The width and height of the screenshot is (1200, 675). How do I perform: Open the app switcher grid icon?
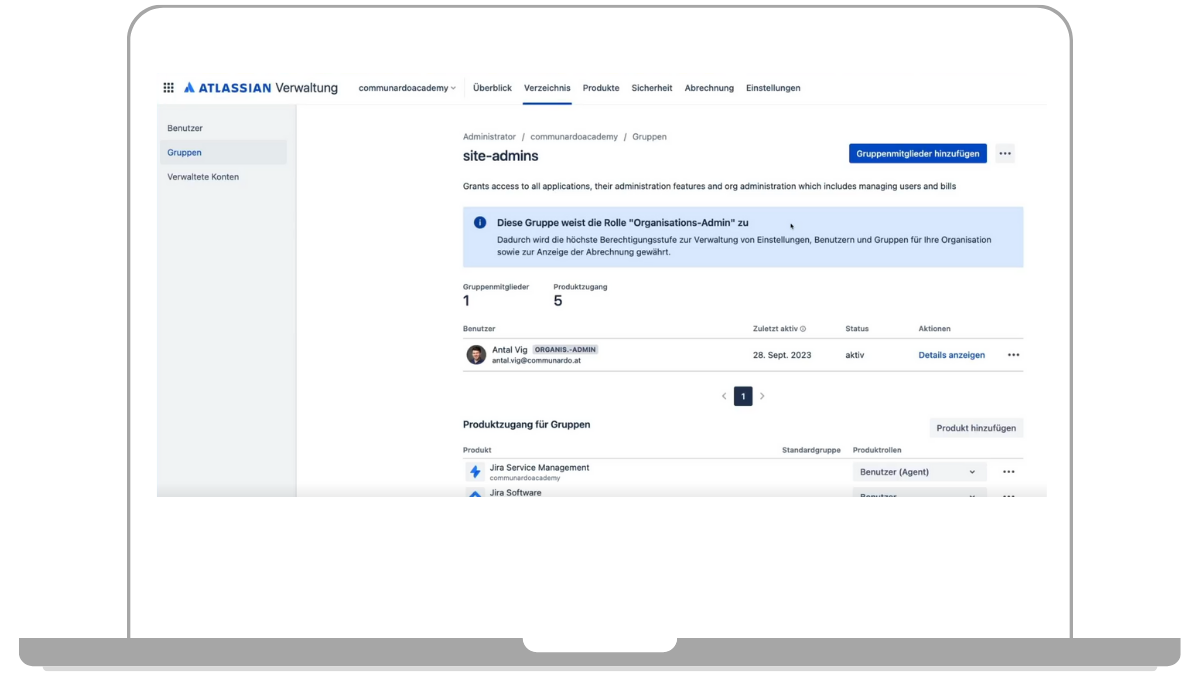(168, 88)
